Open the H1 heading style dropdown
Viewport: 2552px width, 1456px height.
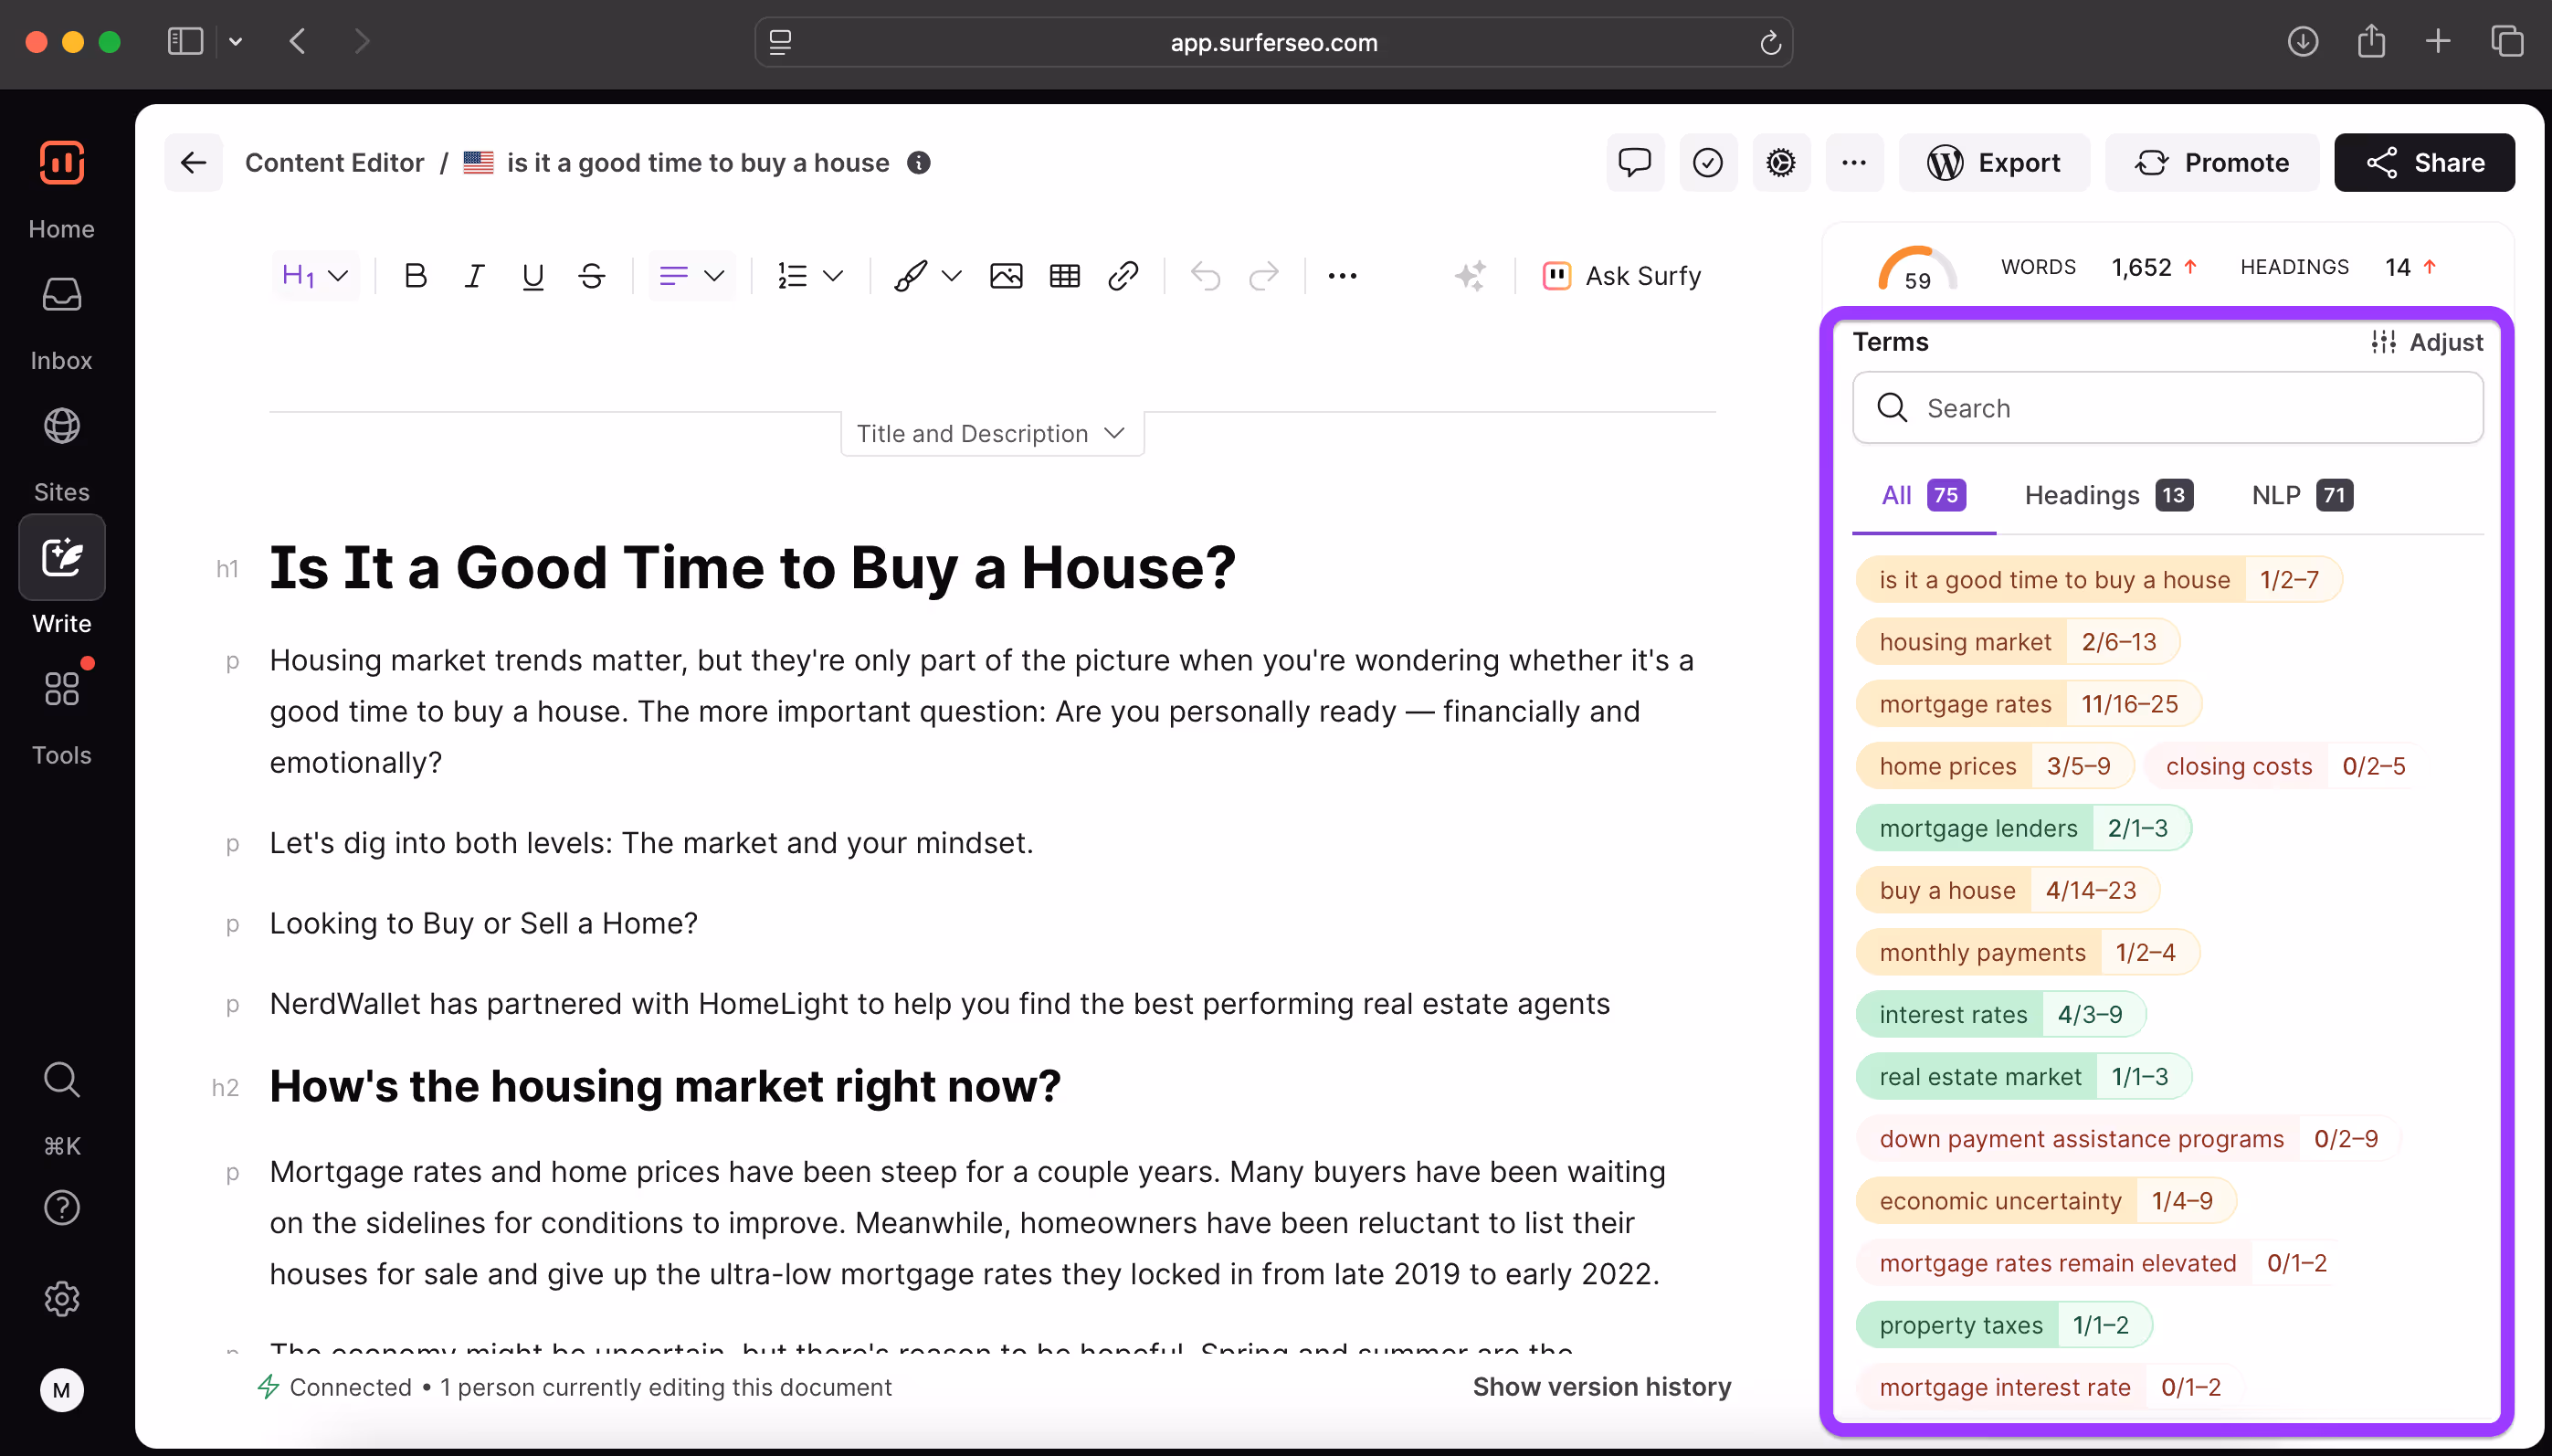coord(314,276)
